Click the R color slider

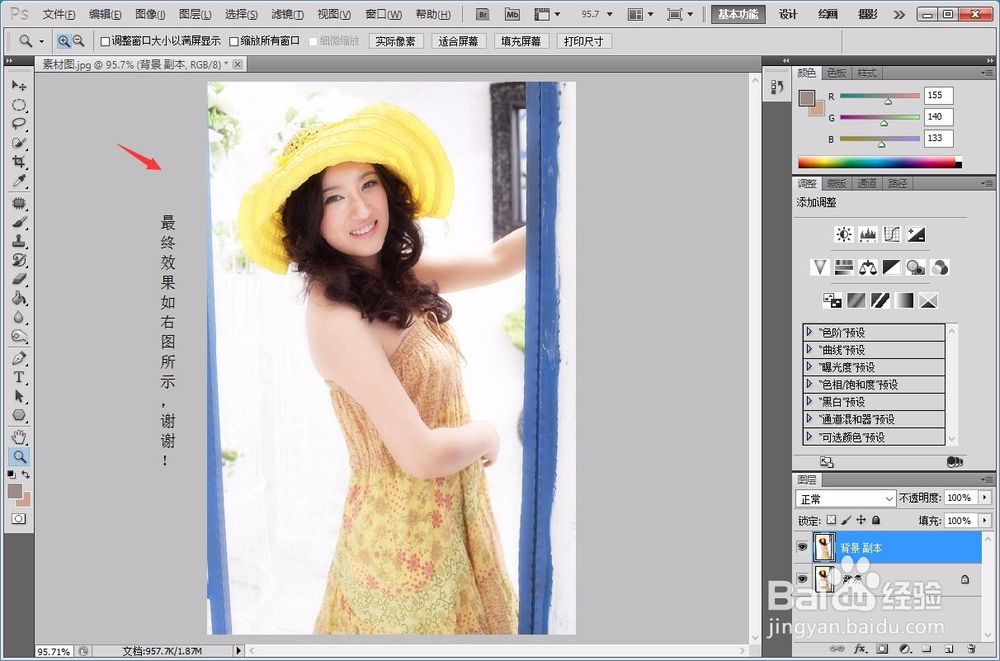click(879, 96)
